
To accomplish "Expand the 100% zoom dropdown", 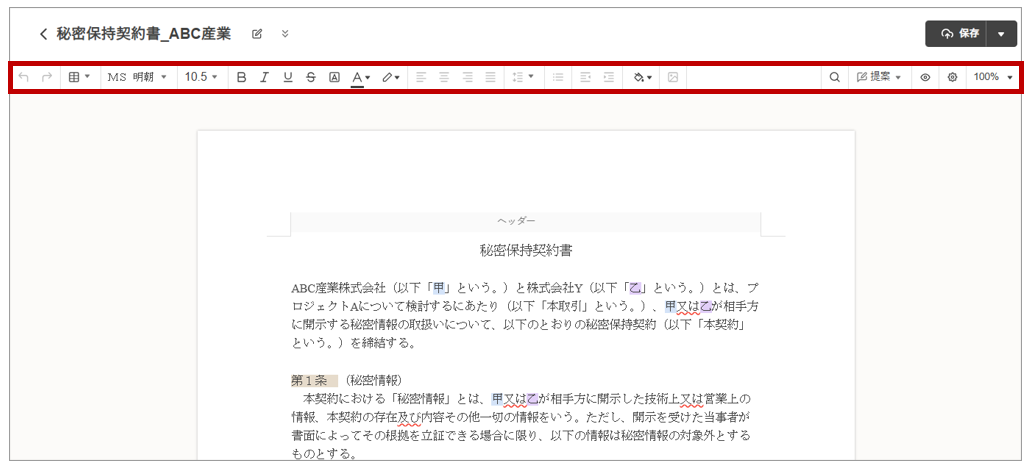I will (993, 77).
